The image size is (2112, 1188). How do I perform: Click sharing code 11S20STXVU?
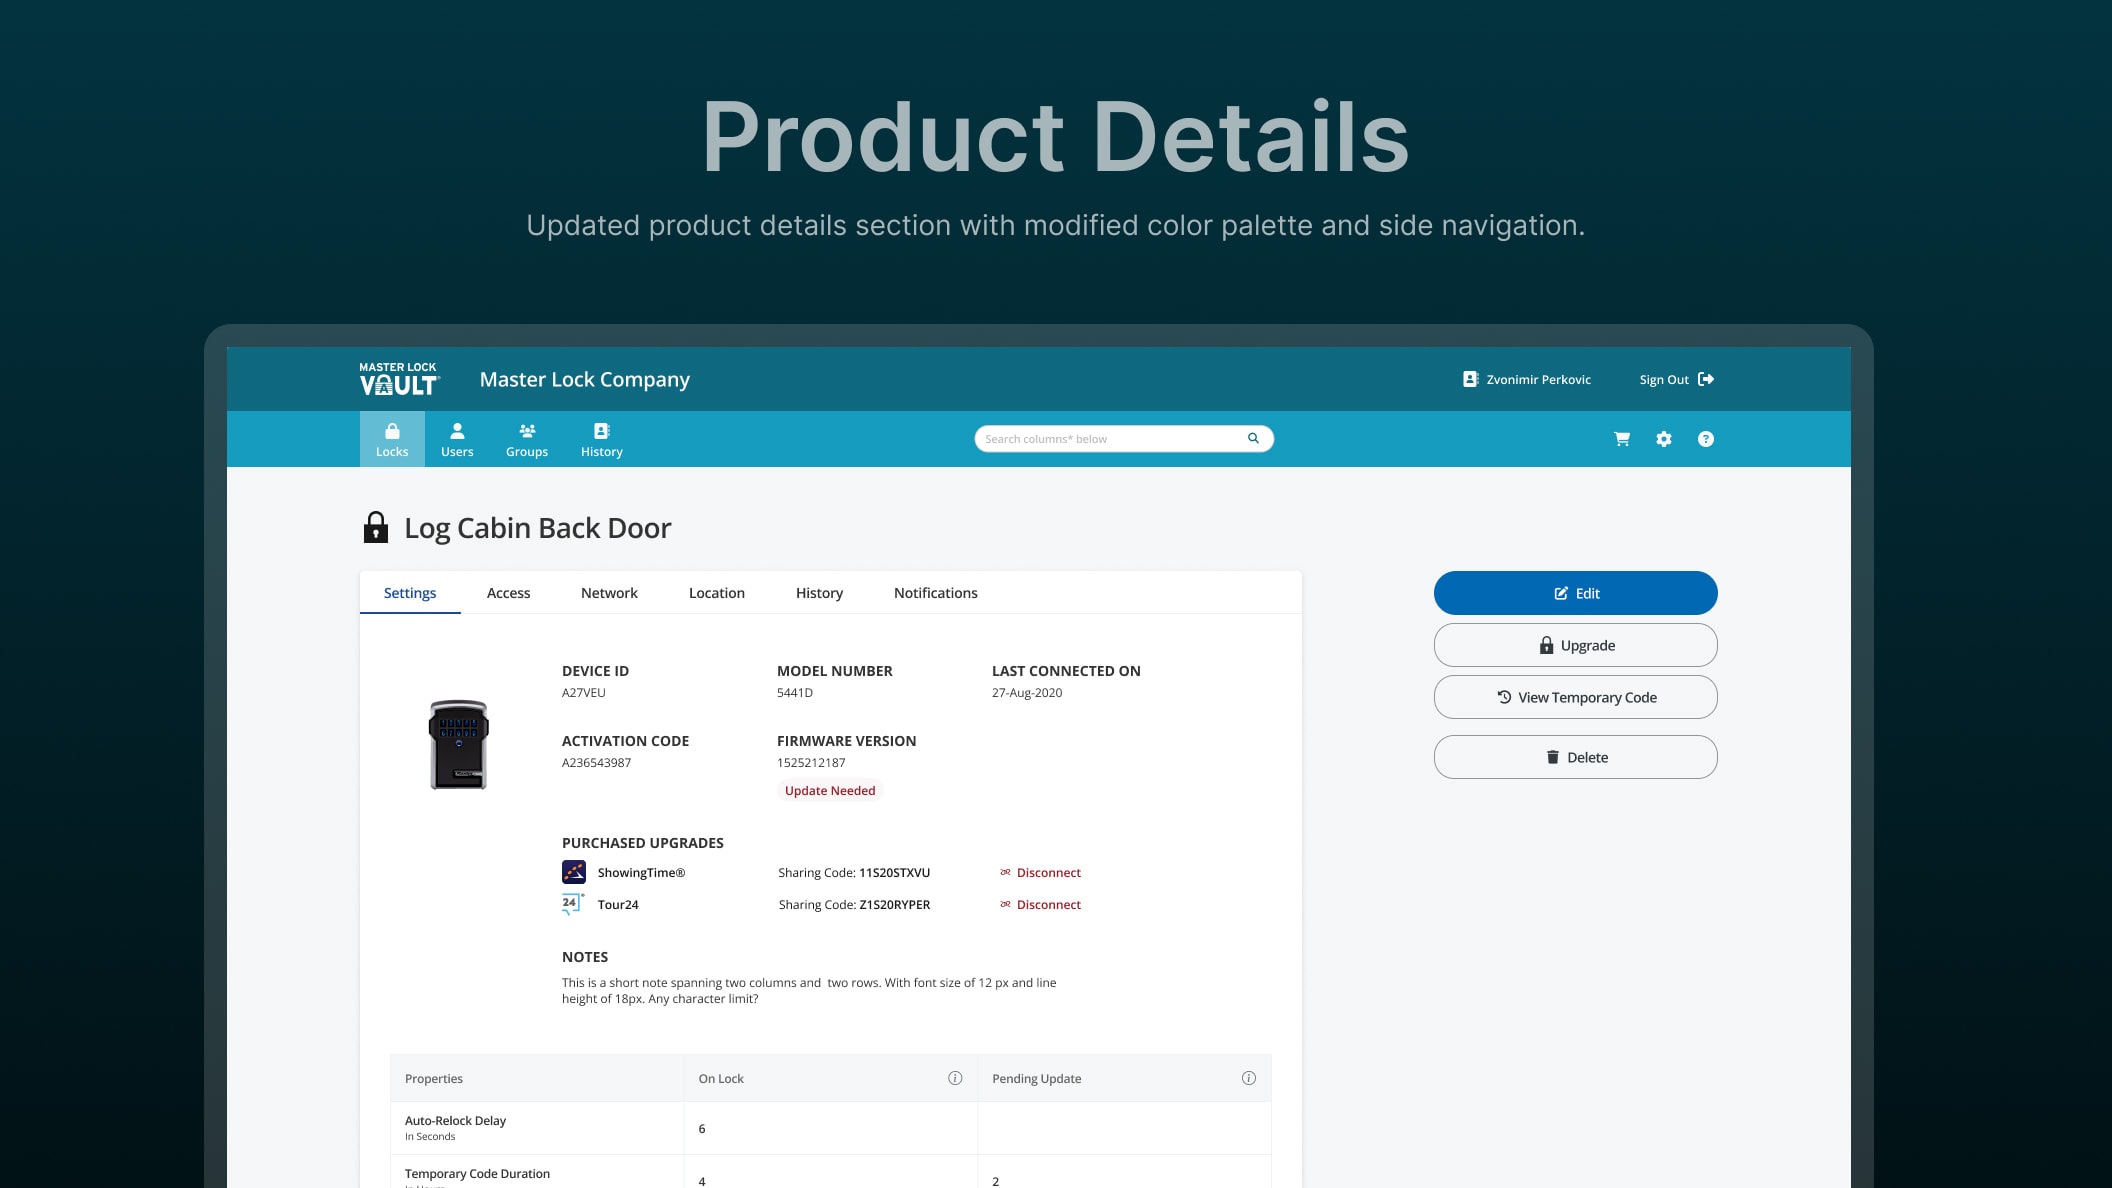(x=894, y=873)
